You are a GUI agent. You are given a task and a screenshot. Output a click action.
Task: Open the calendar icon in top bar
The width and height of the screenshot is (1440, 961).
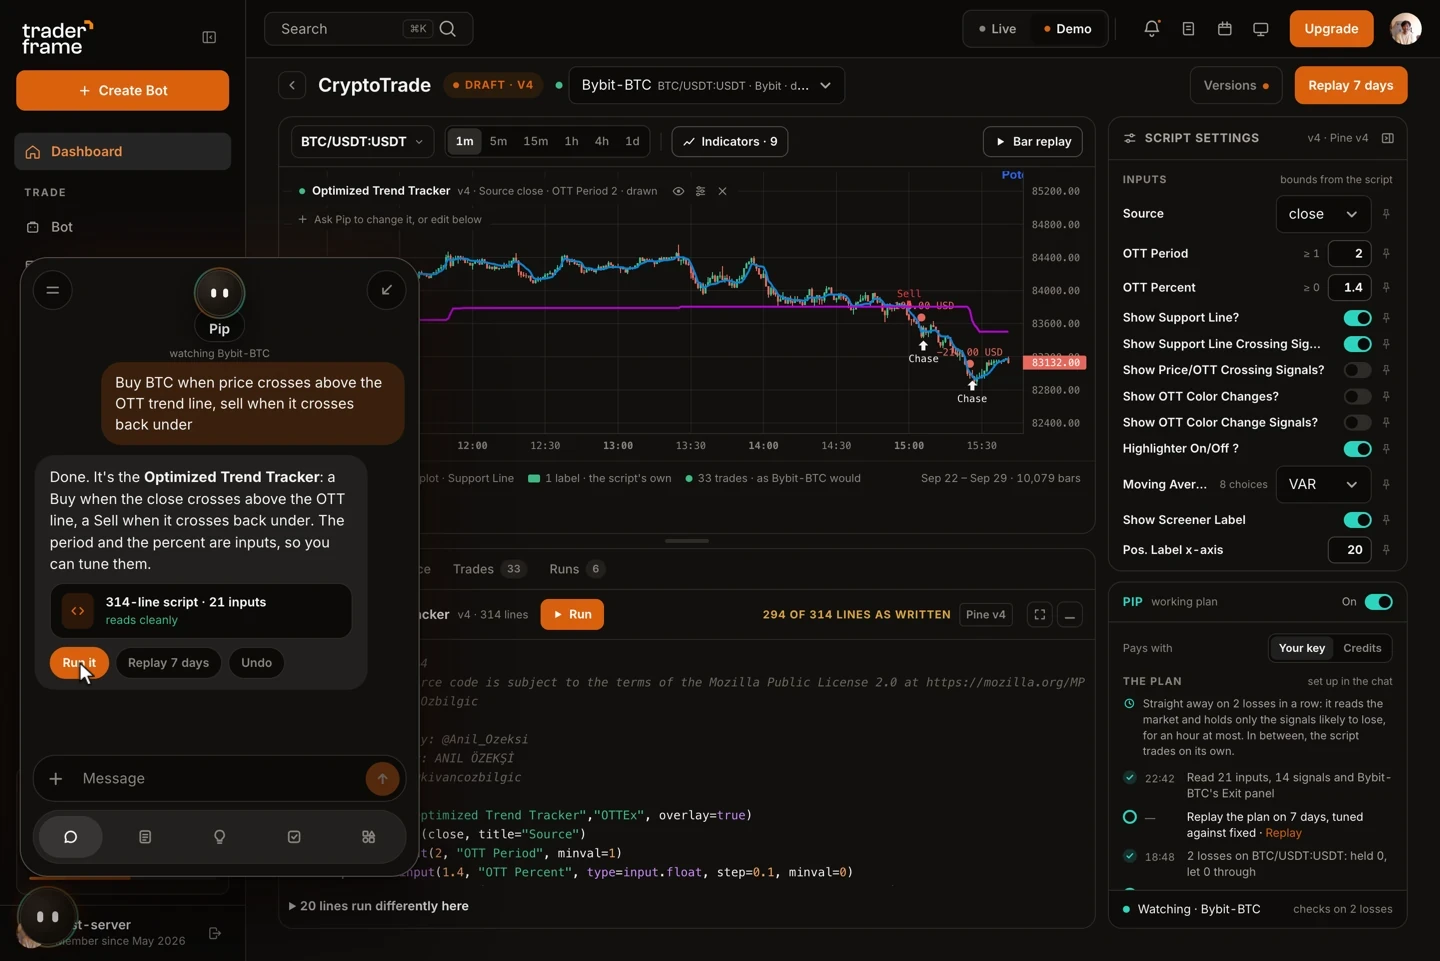click(1224, 29)
